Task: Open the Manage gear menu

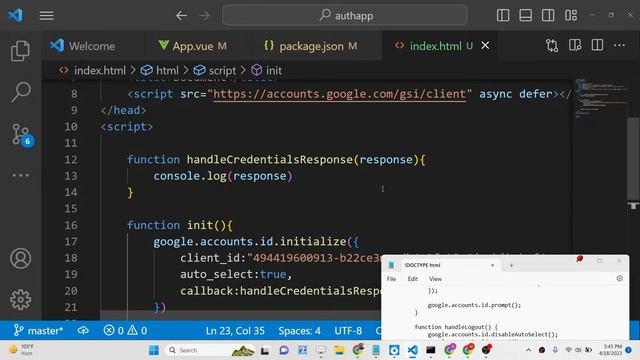Action: coord(20,300)
